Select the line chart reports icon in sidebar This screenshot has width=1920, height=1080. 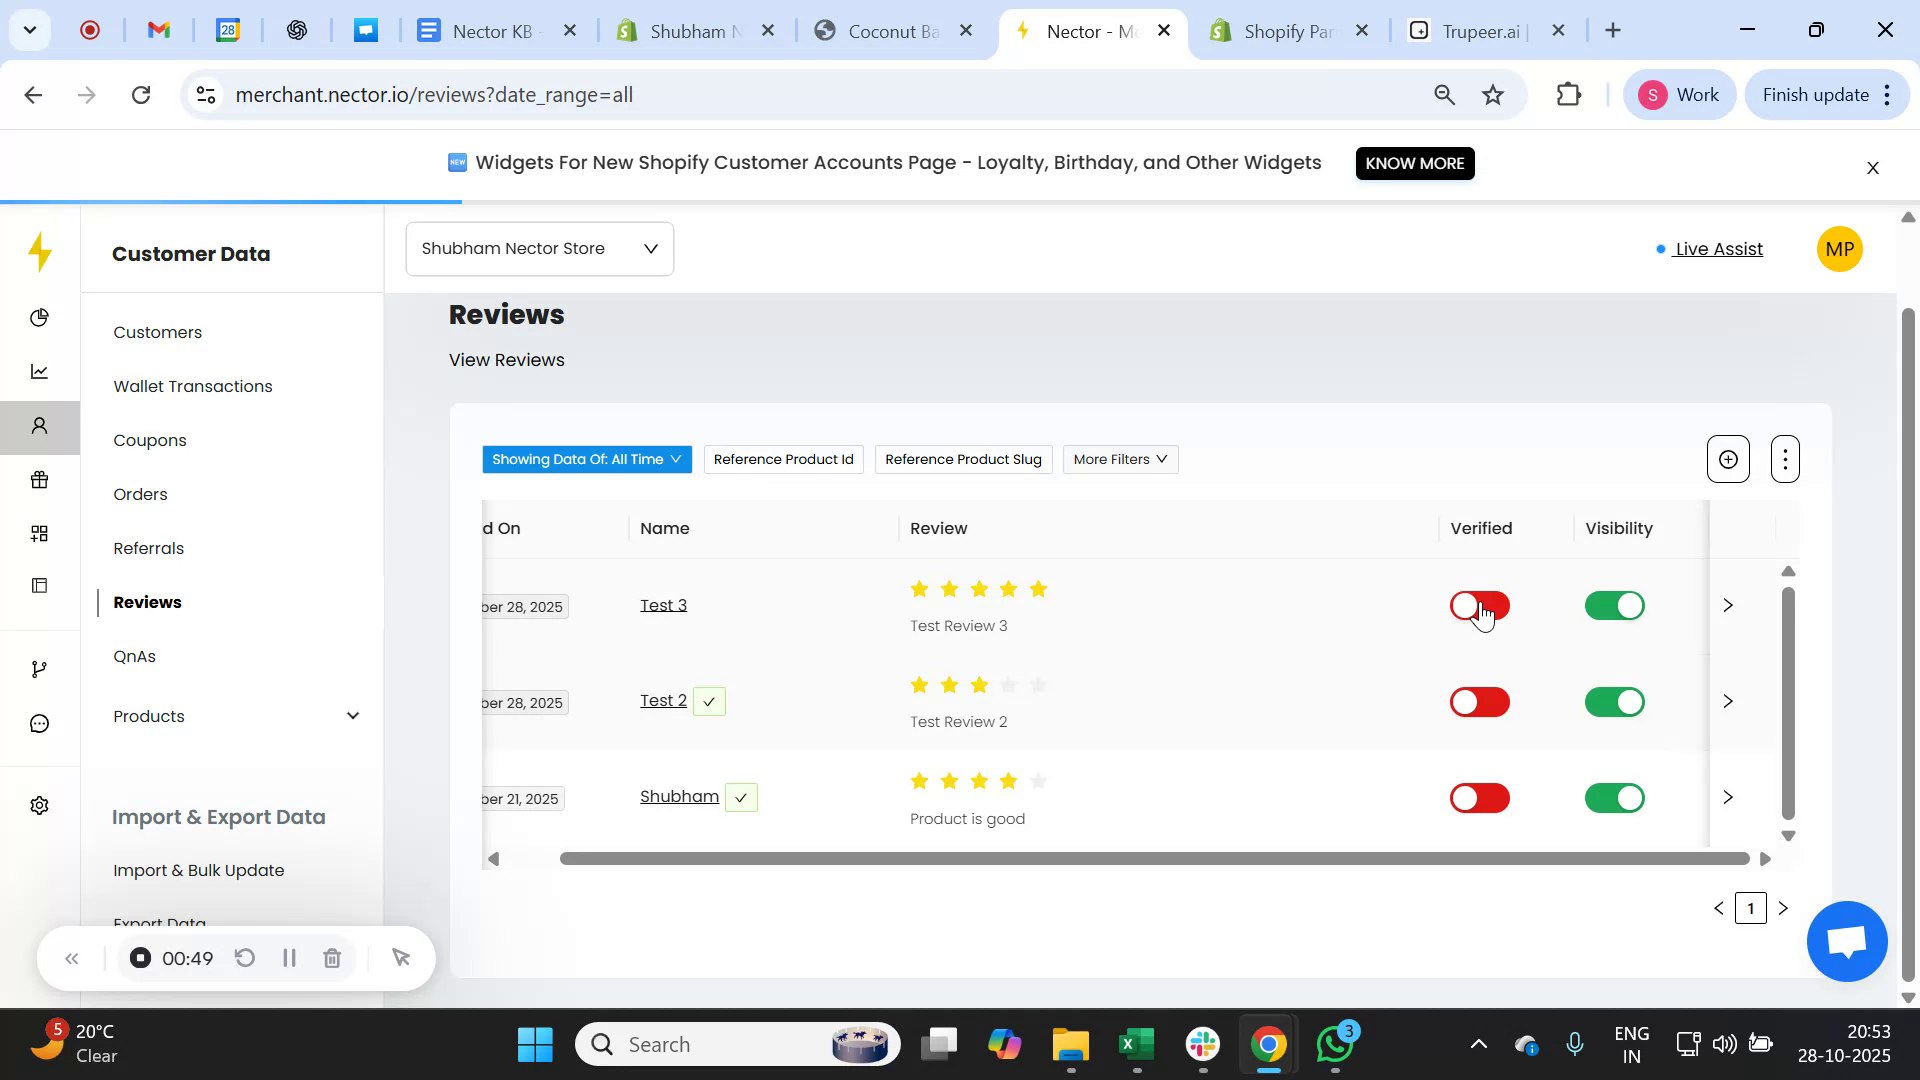pyautogui.click(x=40, y=371)
